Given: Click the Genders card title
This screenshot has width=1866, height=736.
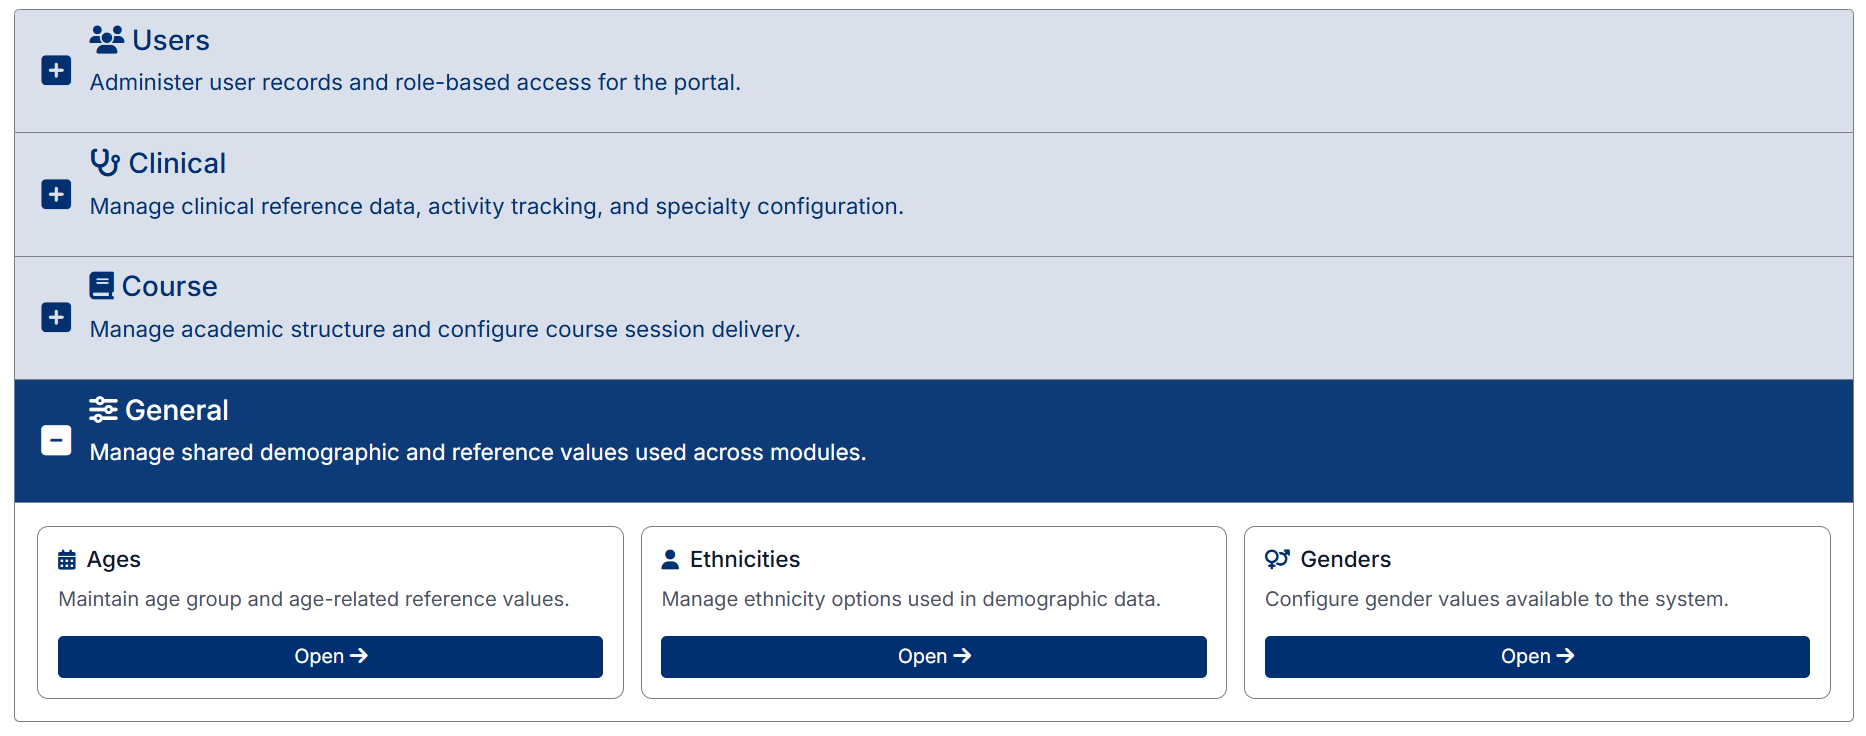Looking at the screenshot, I should 1345,560.
